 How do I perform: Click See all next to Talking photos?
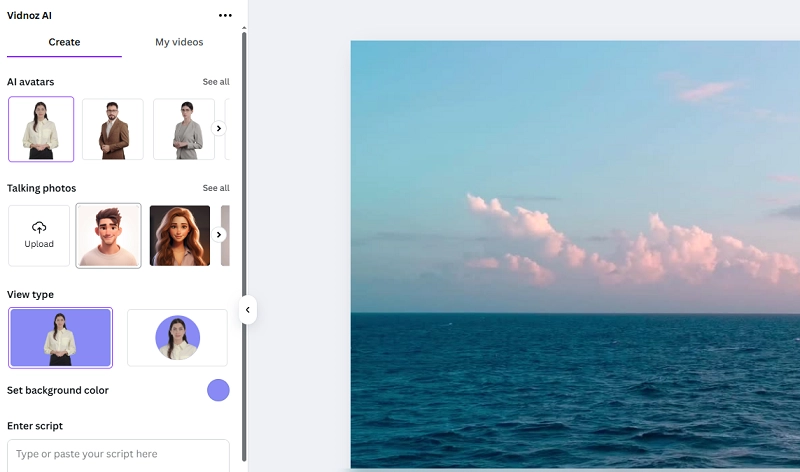click(216, 188)
